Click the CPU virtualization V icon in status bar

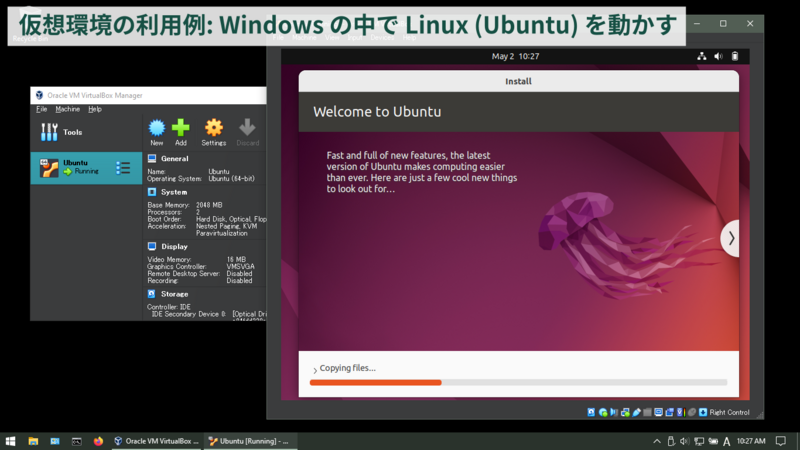[x=680, y=412]
